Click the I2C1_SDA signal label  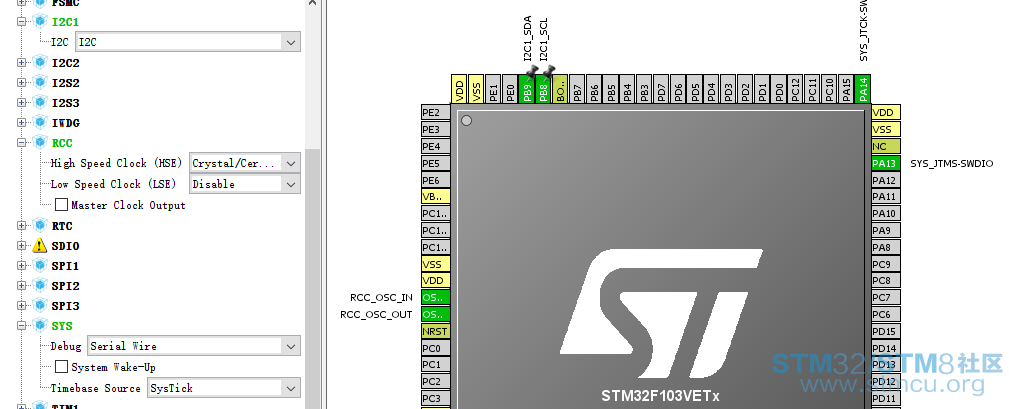528,39
